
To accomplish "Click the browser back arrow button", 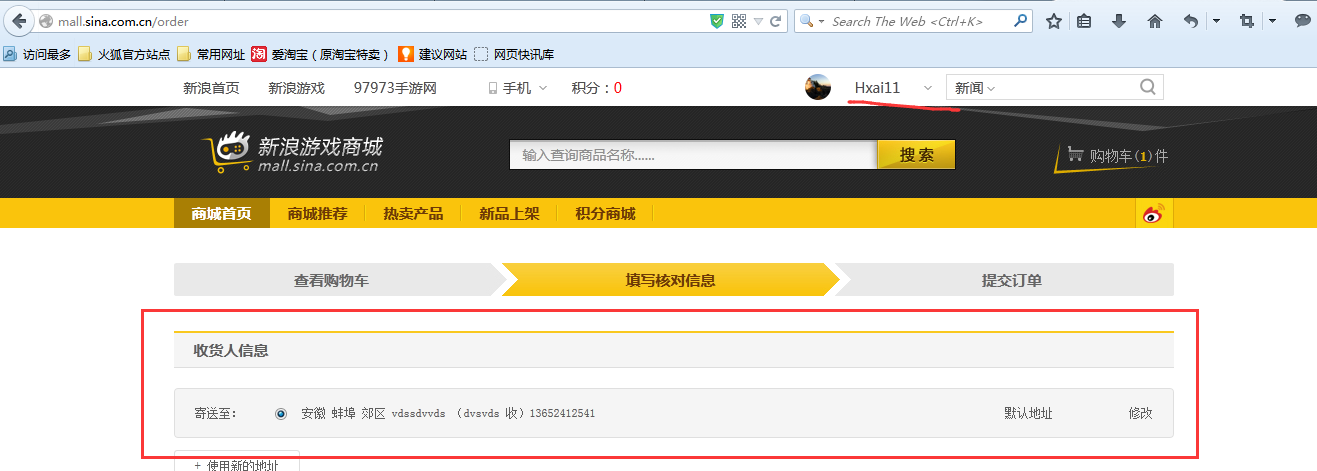I will coord(19,21).
